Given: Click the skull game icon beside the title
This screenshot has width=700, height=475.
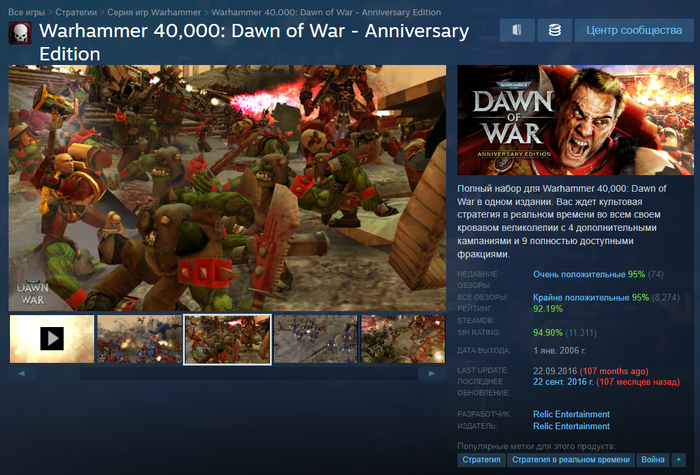Looking at the screenshot, I should [x=21, y=34].
